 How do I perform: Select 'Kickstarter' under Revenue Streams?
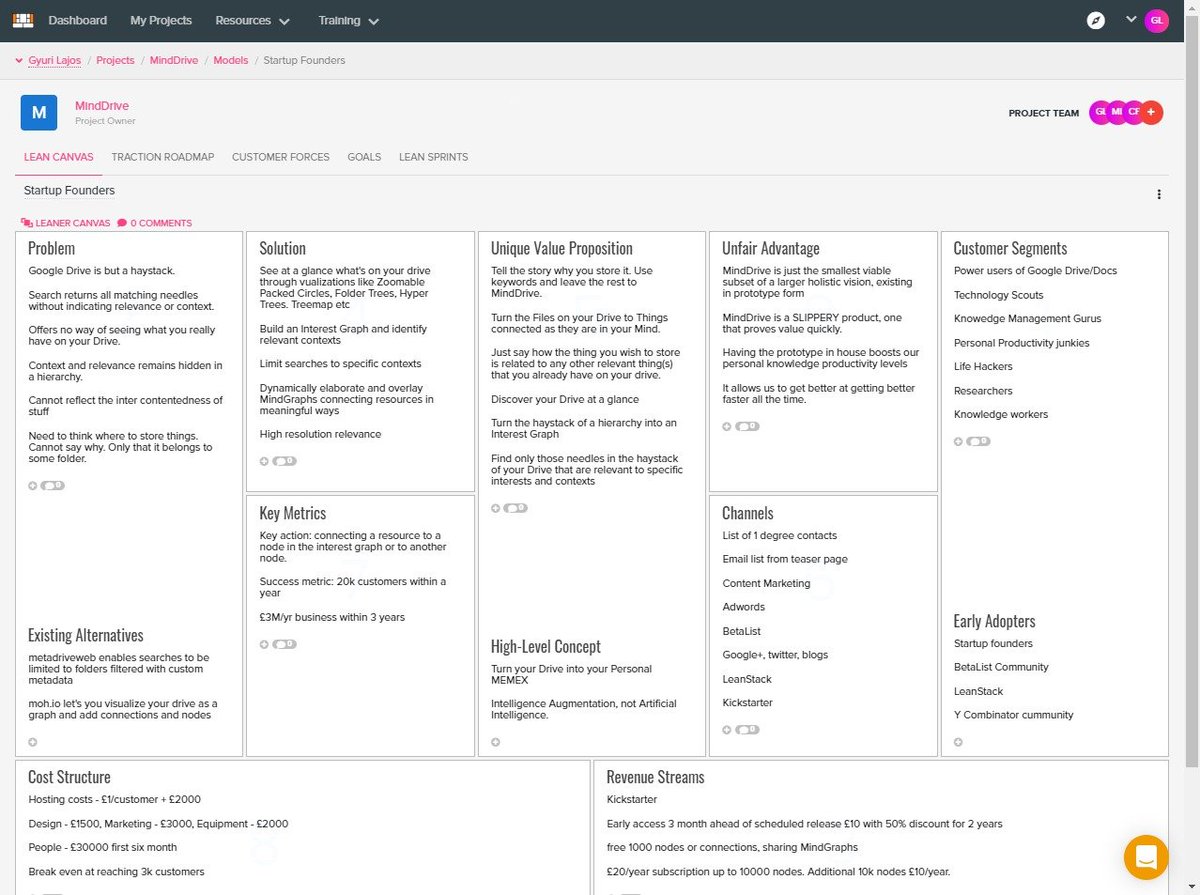[x=631, y=800]
